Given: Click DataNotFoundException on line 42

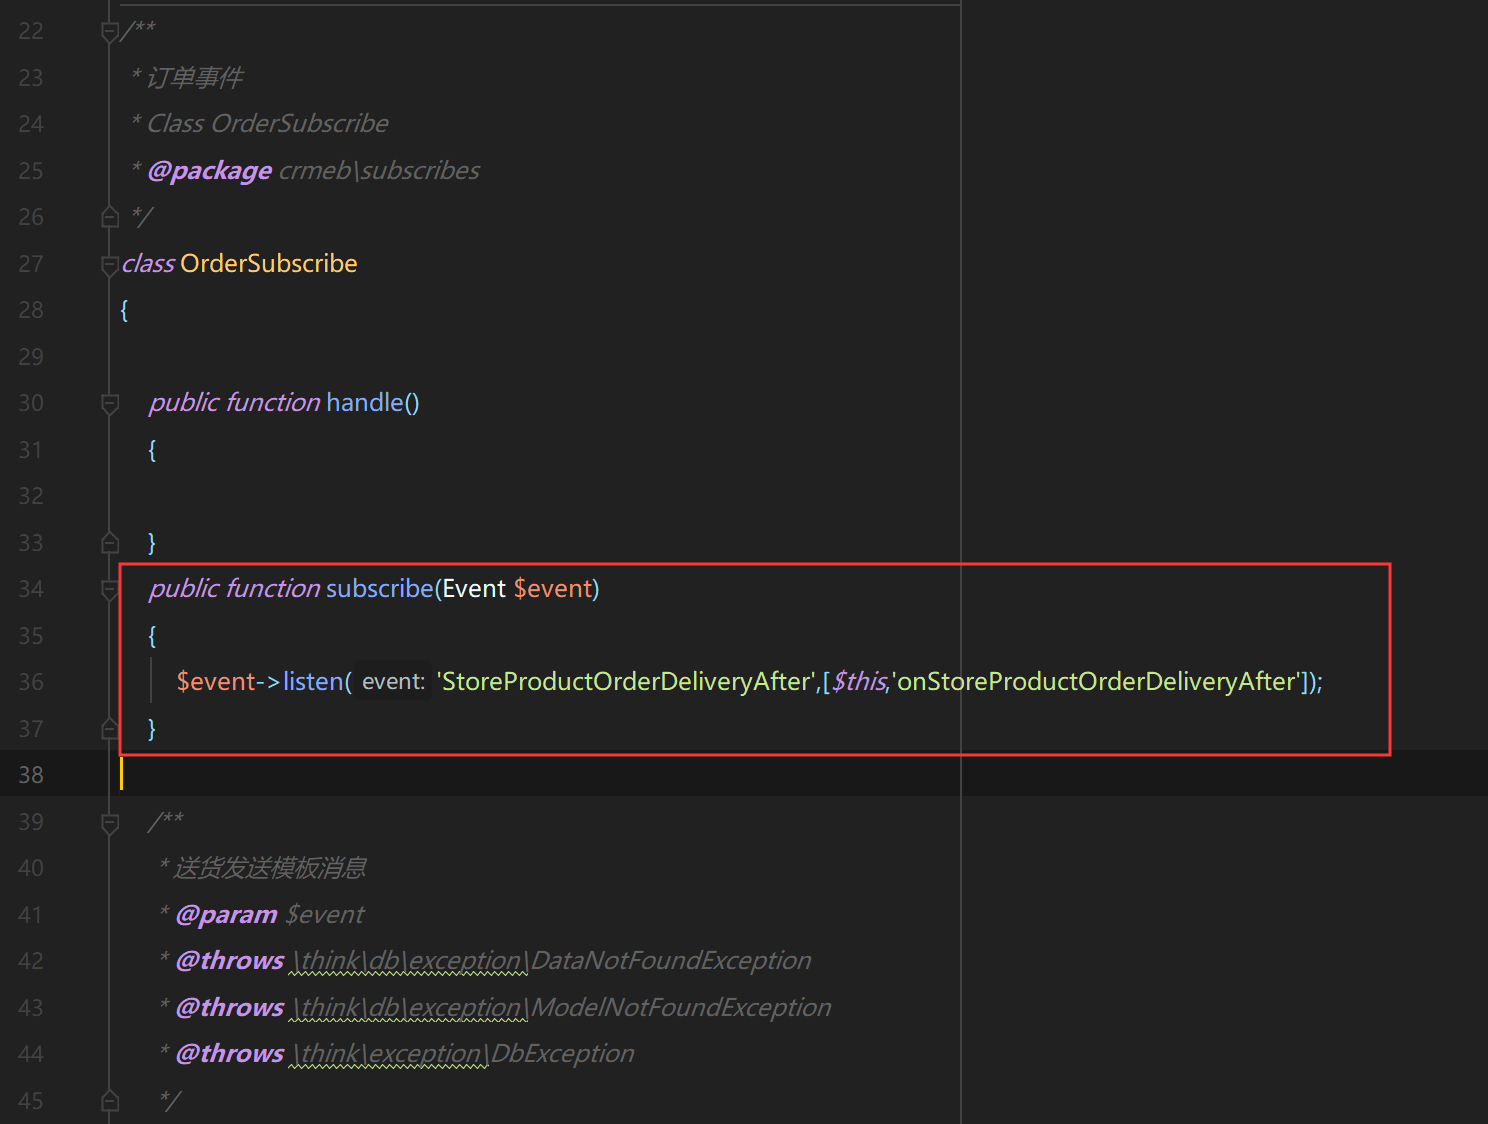Looking at the screenshot, I should coord(671,960).
